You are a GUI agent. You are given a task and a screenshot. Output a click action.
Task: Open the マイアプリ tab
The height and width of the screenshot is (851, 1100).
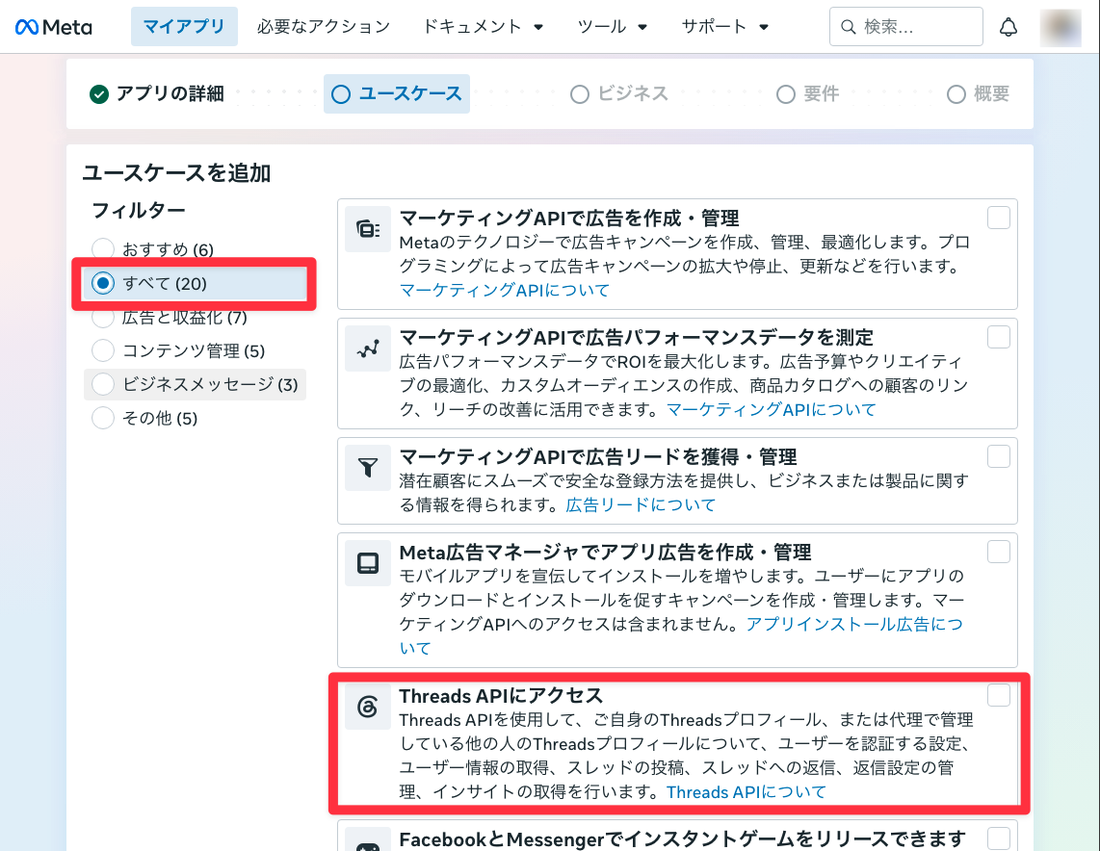click(x=184, y=27)
